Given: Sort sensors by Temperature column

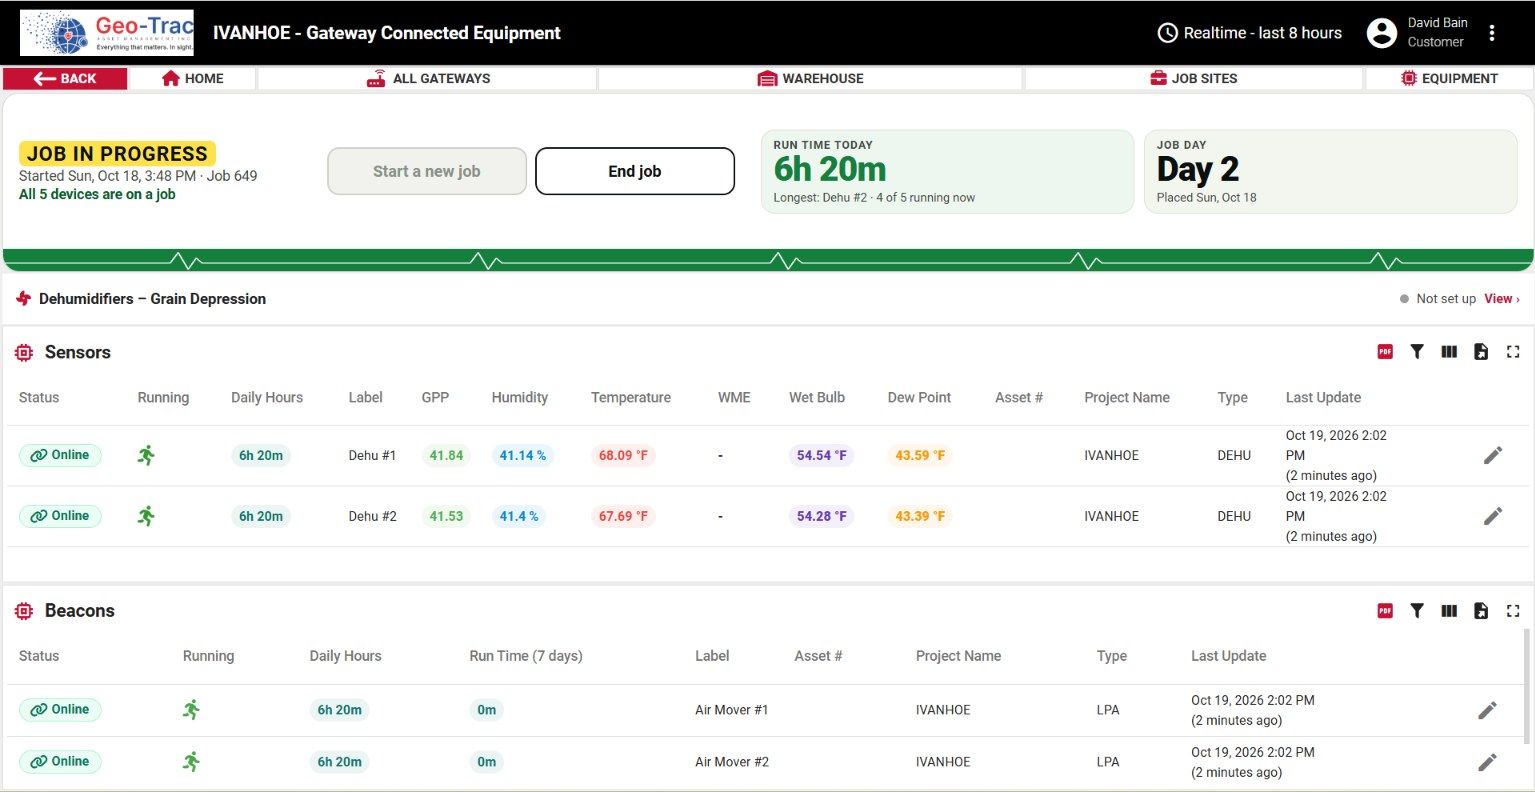Looking at the screenshot, I should coord(631,397).
